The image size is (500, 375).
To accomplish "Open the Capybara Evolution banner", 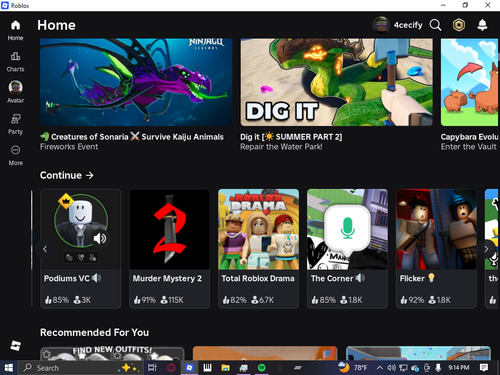I will pos(470,82).
